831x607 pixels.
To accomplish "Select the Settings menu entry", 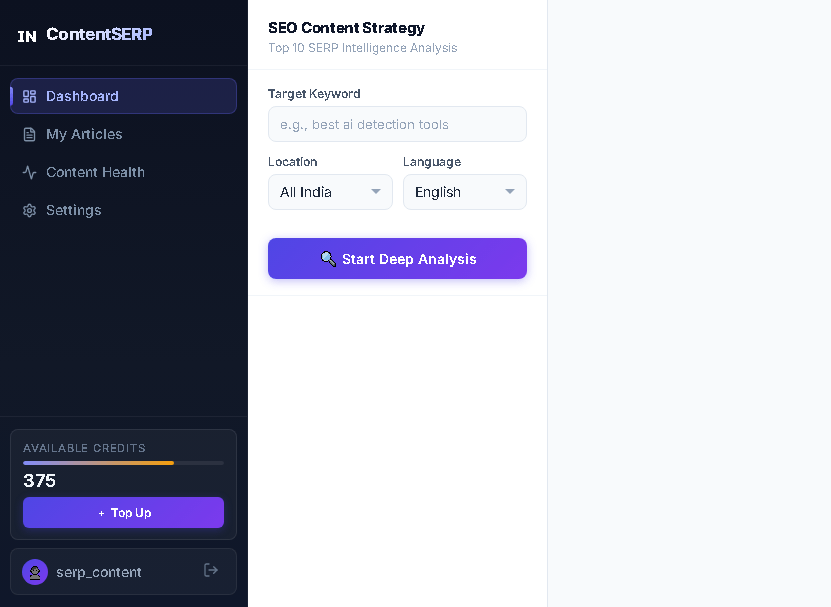I will (74, 210).
